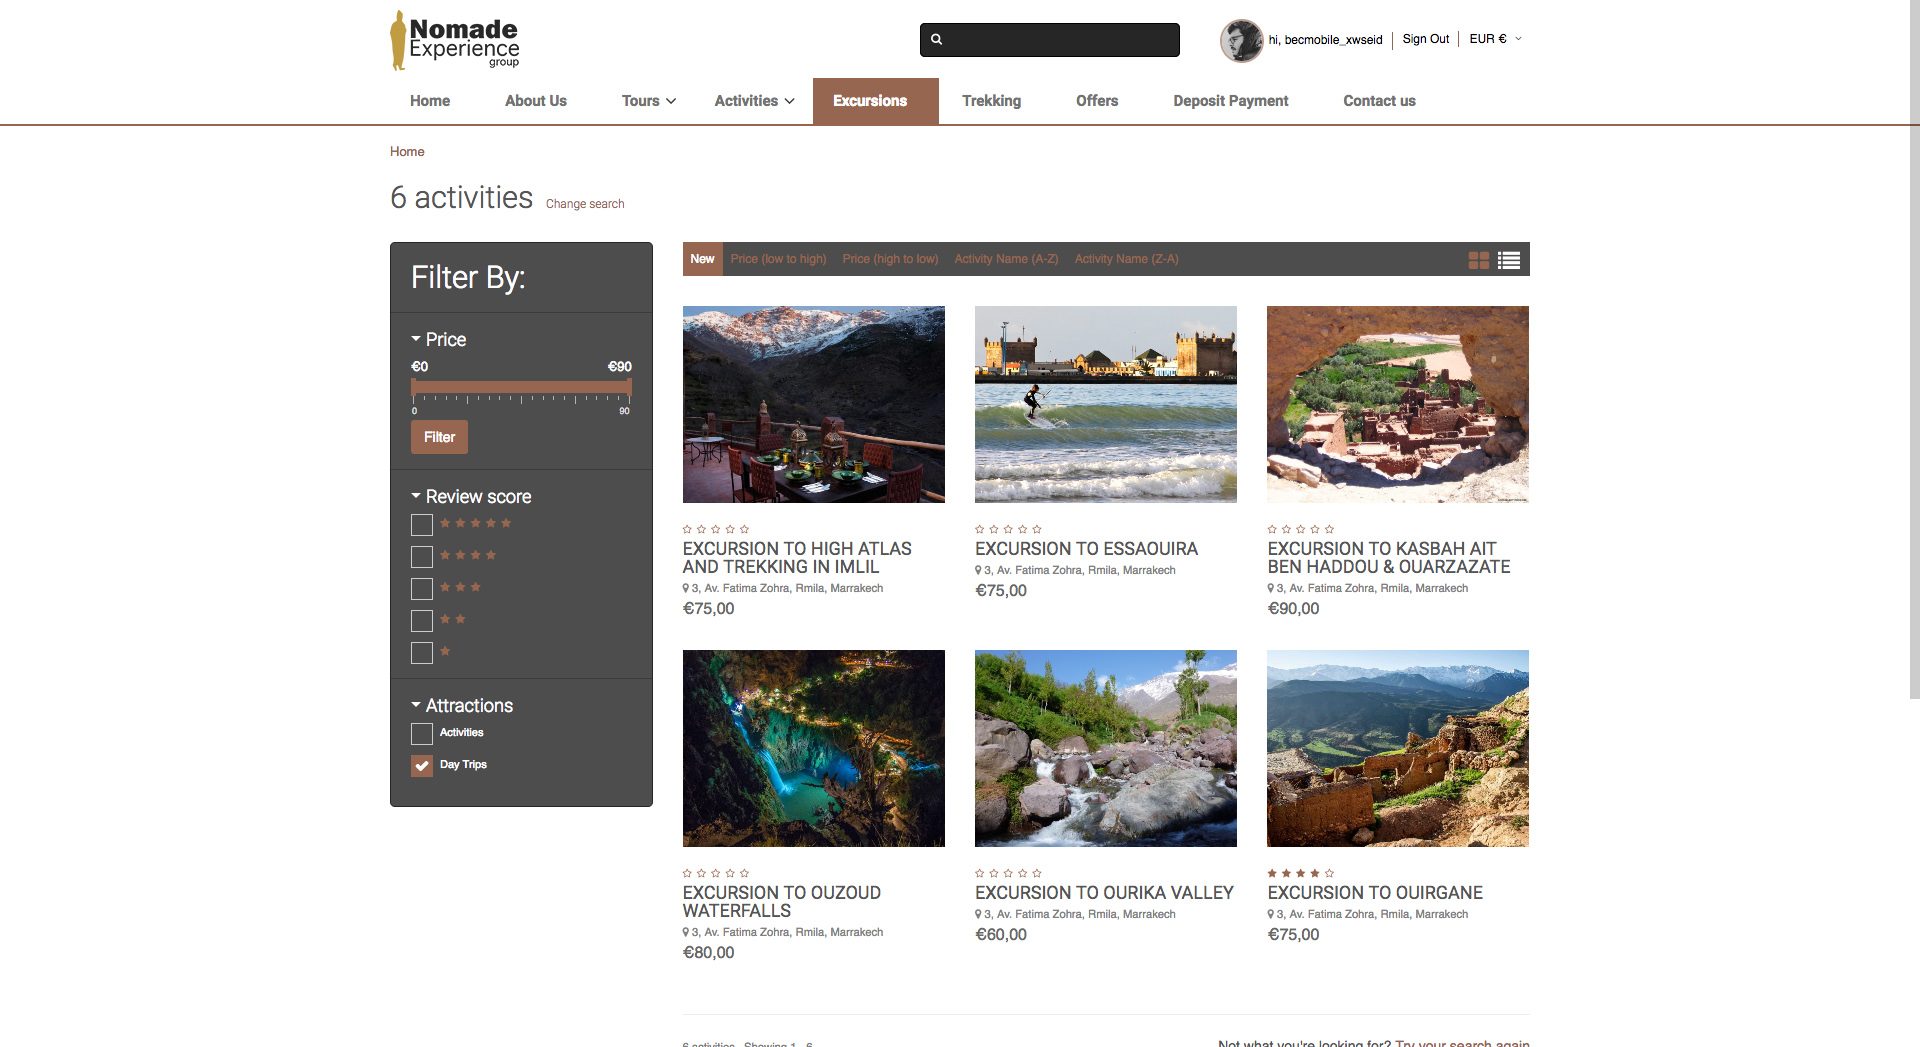
Task: Open the Essaouira surfing thumbnail
Action: tap(1106, 404)
